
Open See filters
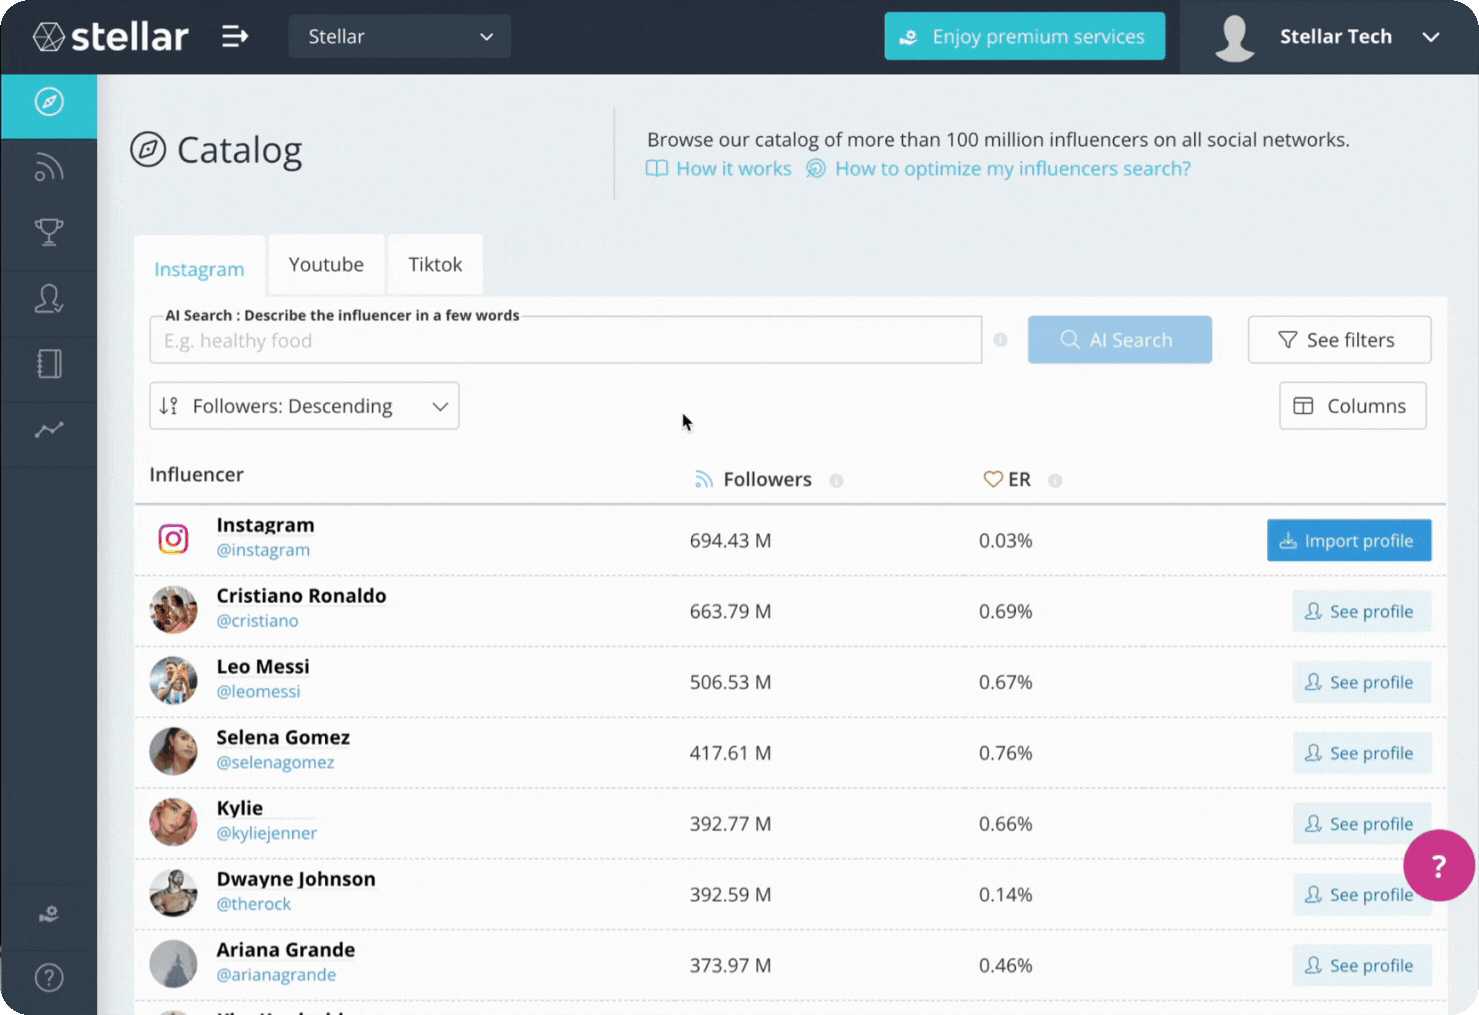click(1339, 340)
